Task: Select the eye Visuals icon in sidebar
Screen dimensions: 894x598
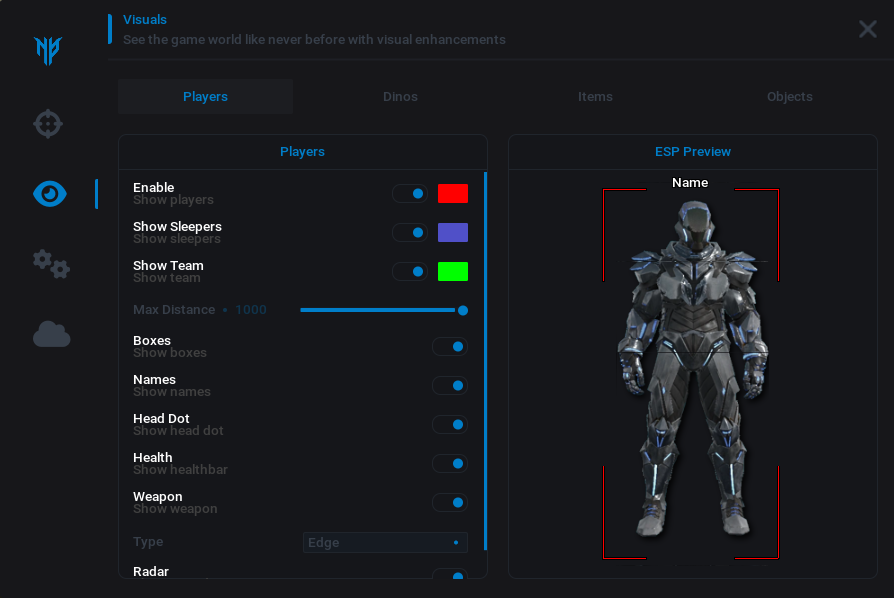Action: (x=50, y=194)
